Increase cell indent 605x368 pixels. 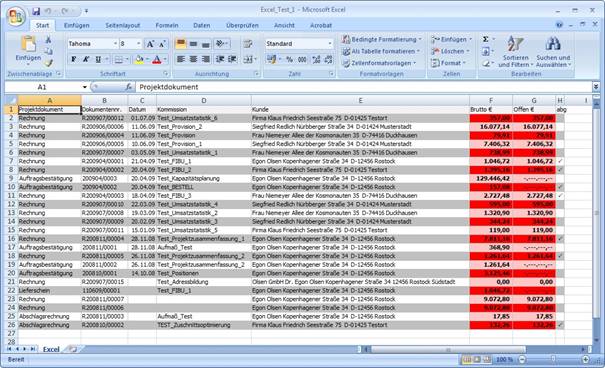pos(232,59)
